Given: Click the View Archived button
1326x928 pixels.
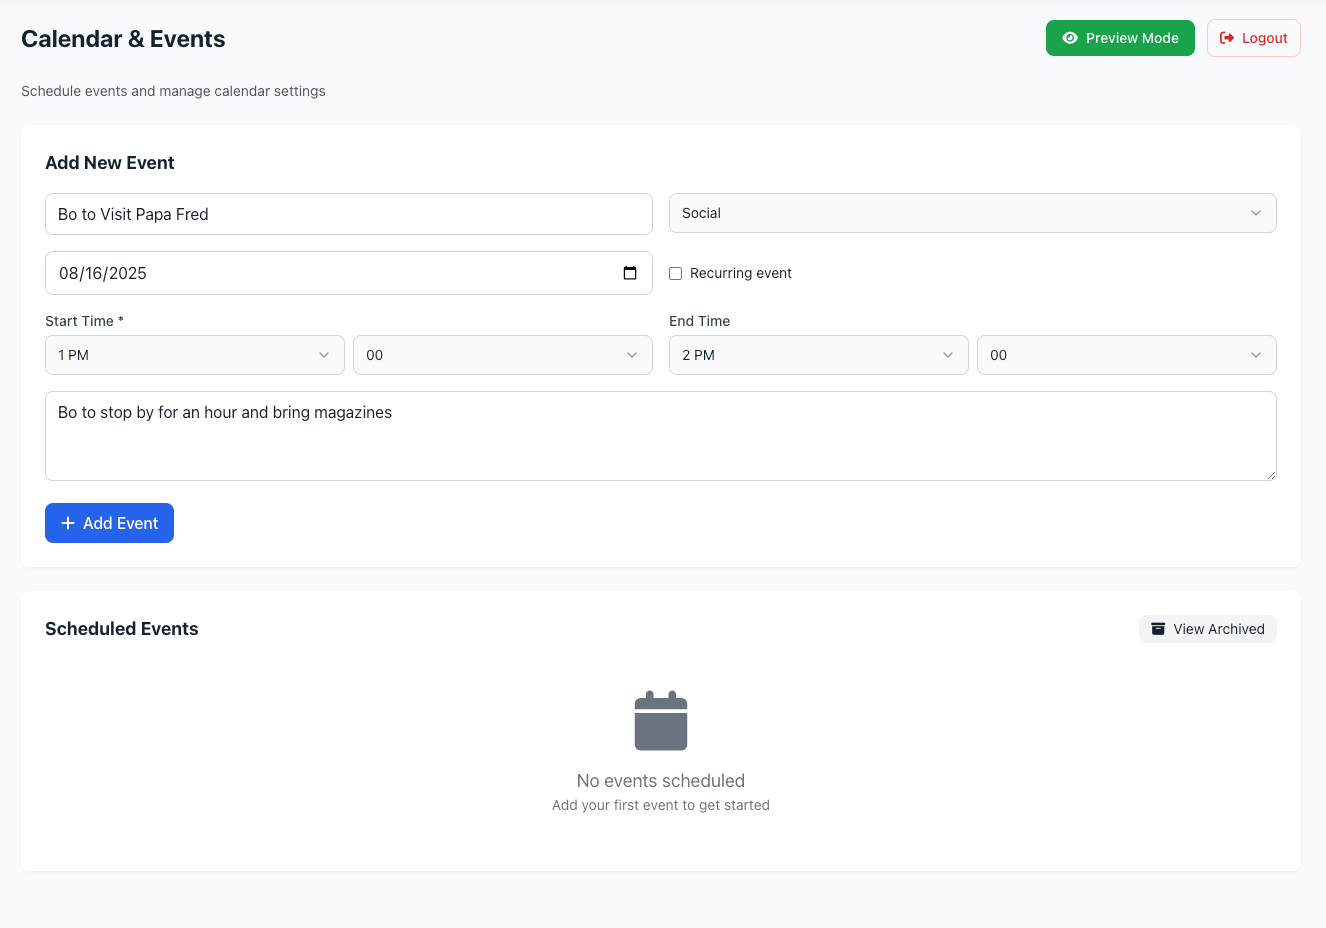Looking at the screenshot, I should [1208, 629].
